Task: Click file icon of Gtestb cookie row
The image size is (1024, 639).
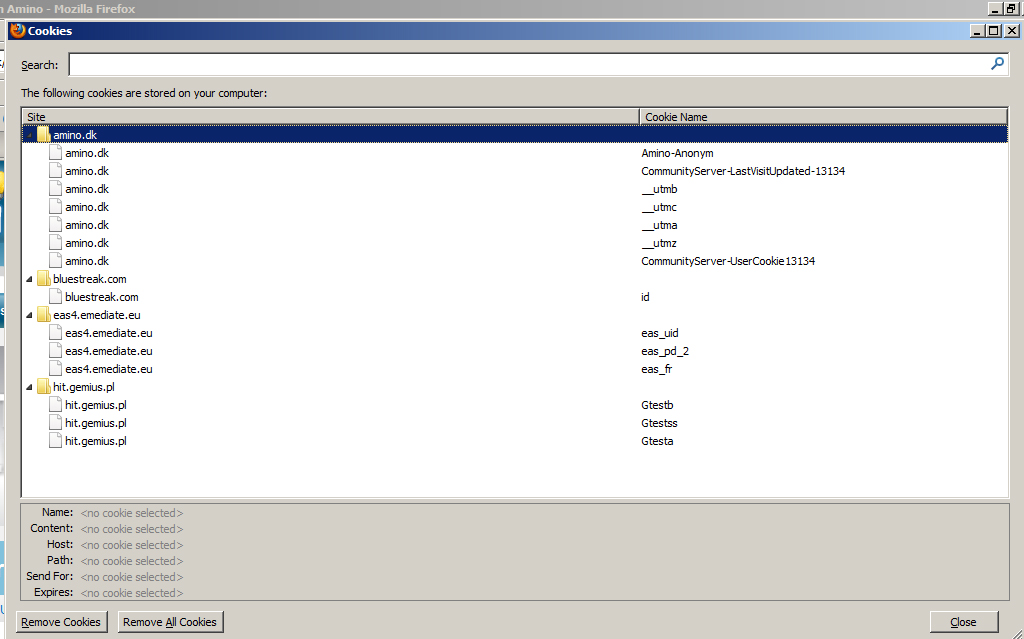Action: (56, 404)
